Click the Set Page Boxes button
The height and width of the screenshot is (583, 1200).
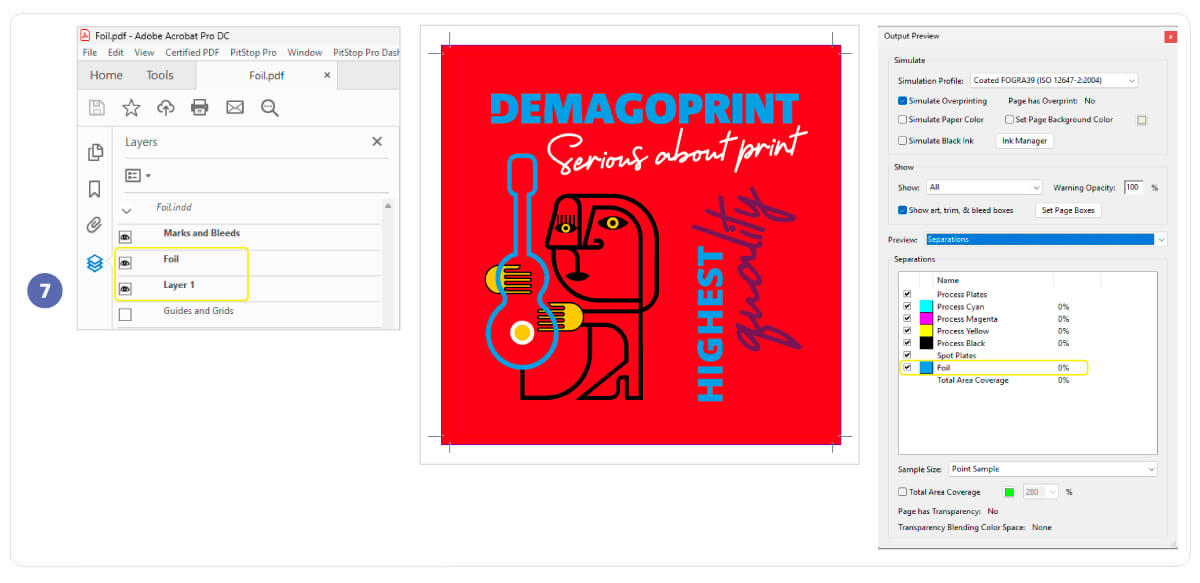point(1069,210)
